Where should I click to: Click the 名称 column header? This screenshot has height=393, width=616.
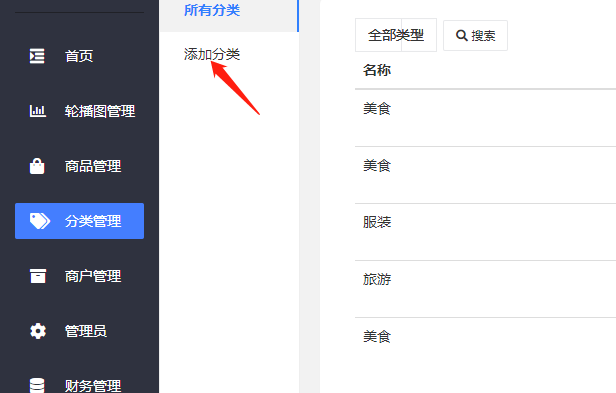tap(377, 70)
